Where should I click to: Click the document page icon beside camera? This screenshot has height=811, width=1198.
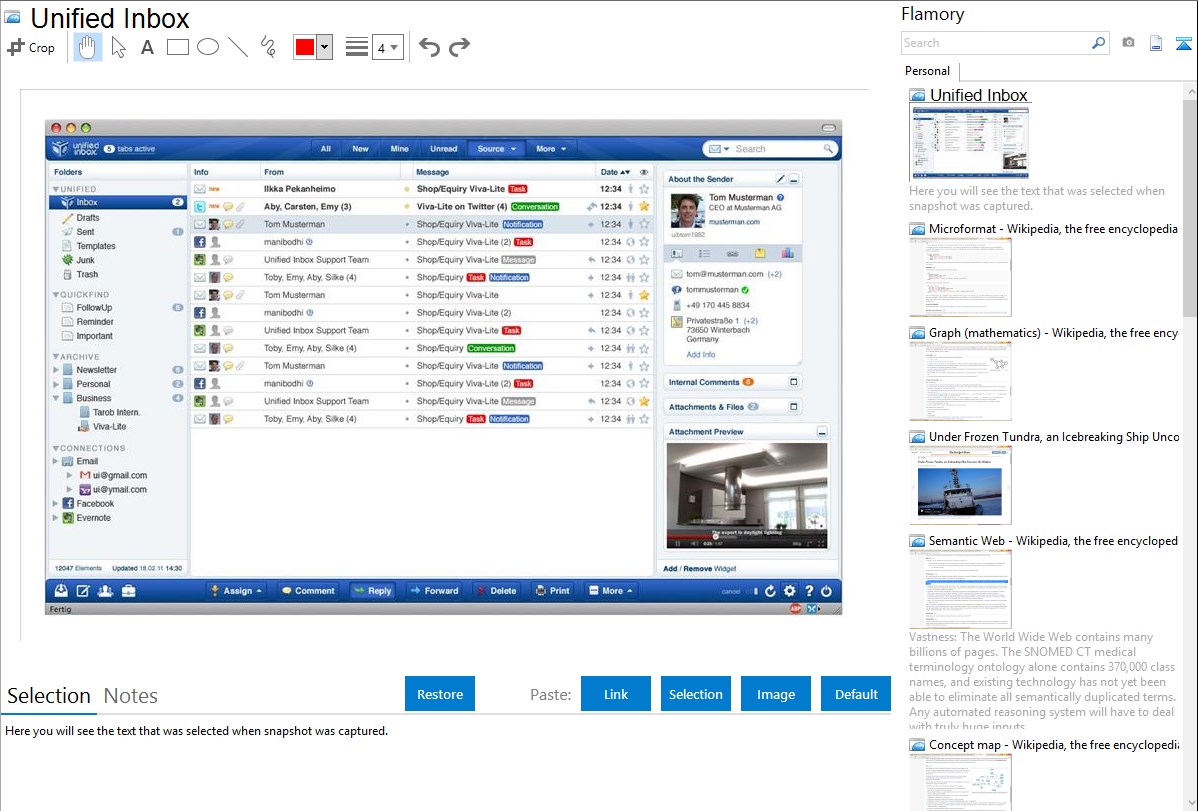point(1156,43)
